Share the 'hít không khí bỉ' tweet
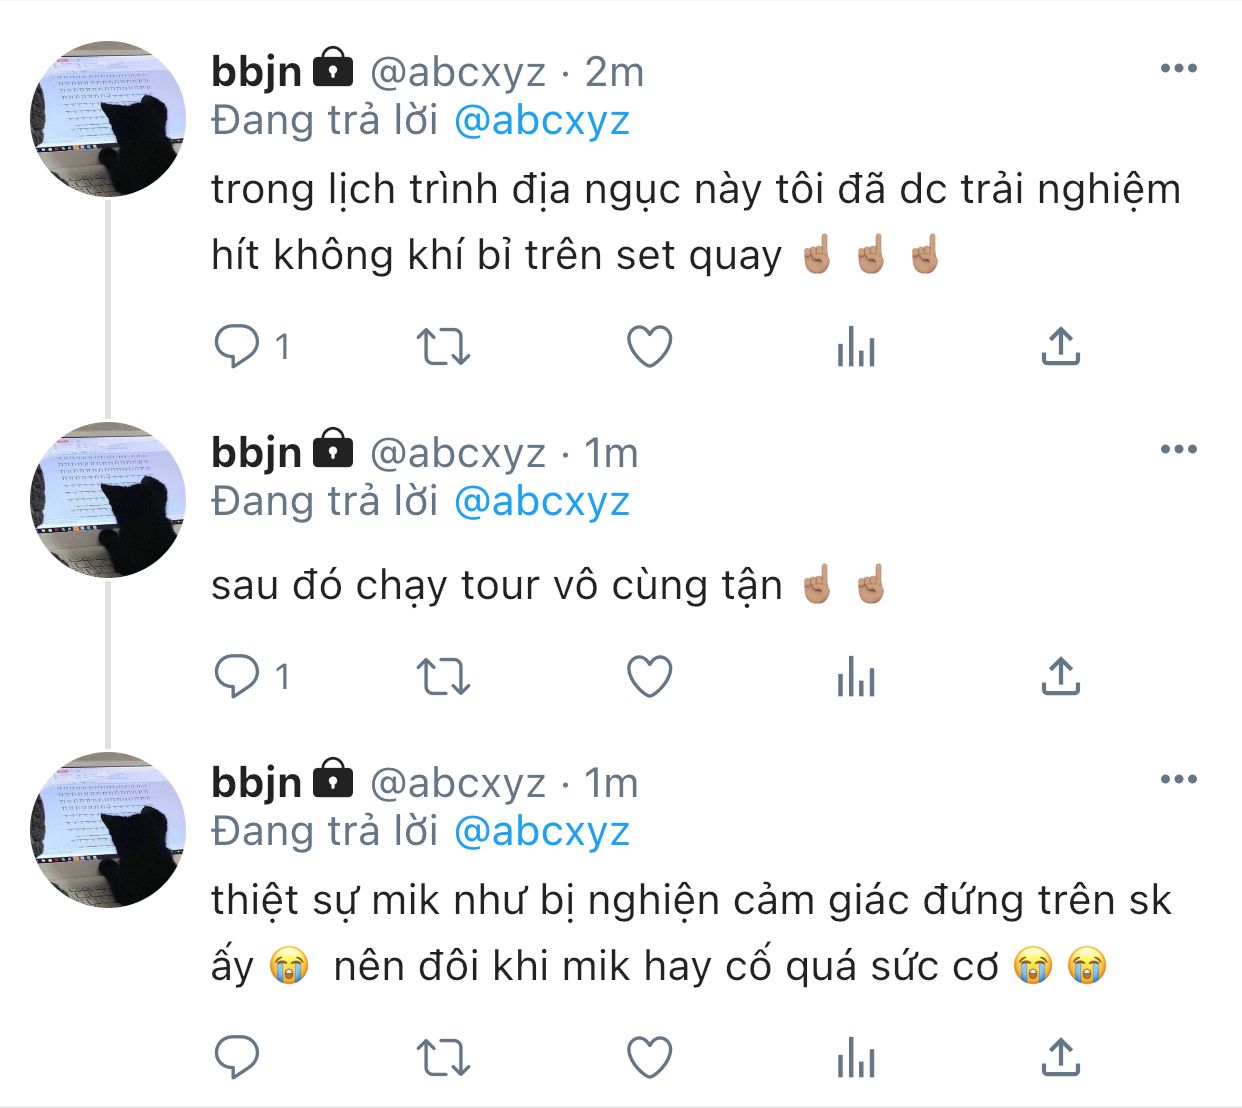Image resolution: width=1242 pixels, height=1108 pixels. (x=1060, y=347)
